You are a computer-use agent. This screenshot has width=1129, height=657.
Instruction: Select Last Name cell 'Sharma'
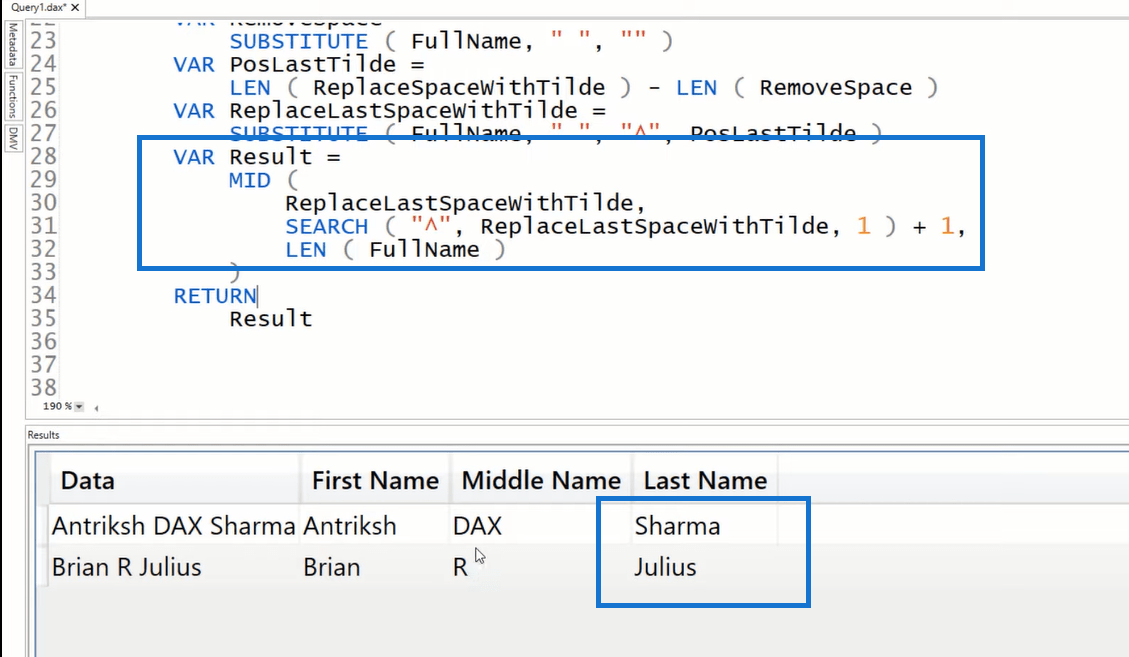[705, 526]
